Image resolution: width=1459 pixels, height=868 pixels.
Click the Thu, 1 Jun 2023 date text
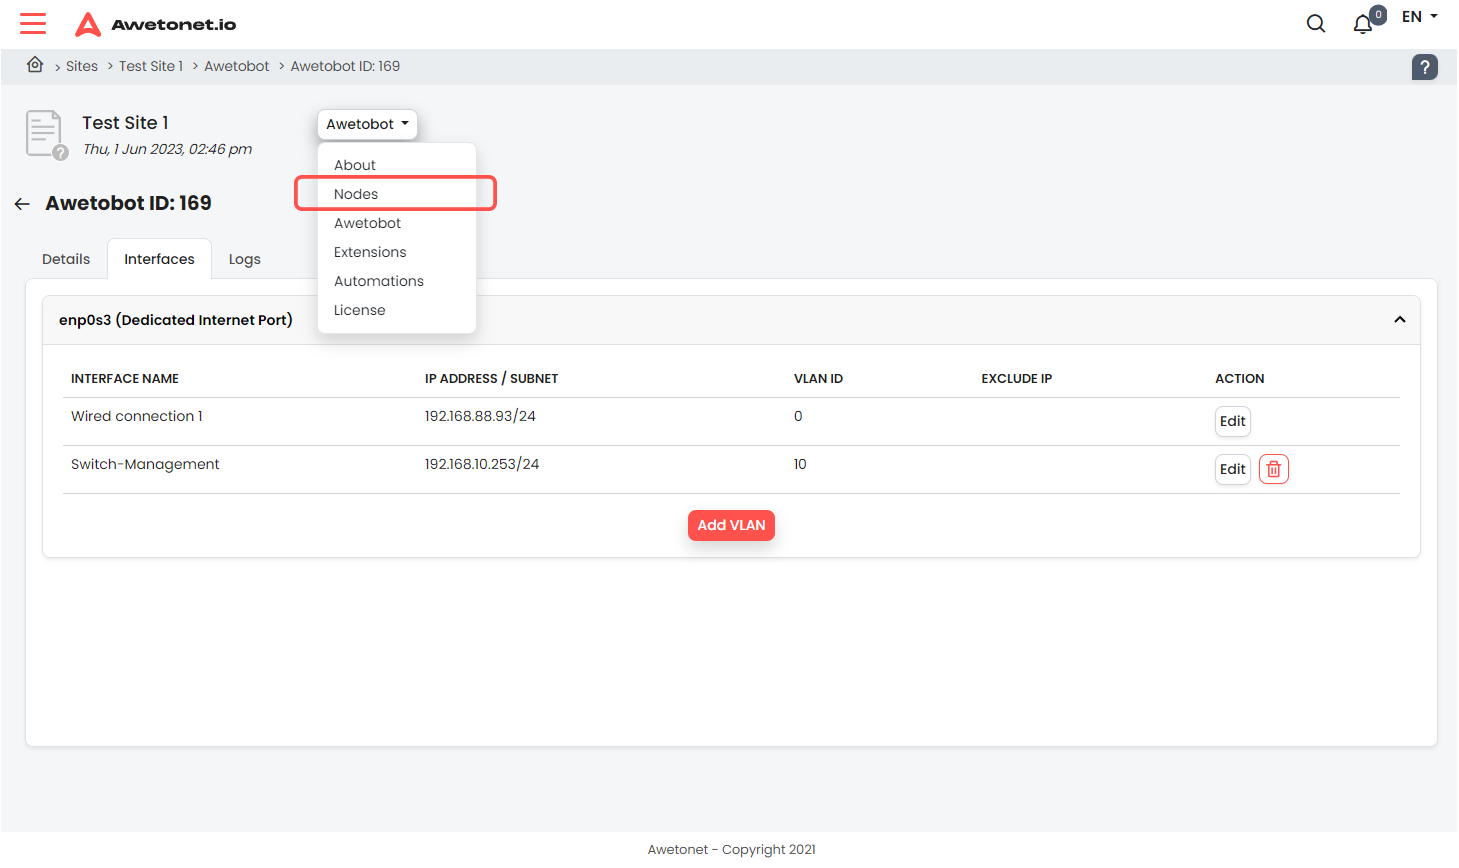167,149
